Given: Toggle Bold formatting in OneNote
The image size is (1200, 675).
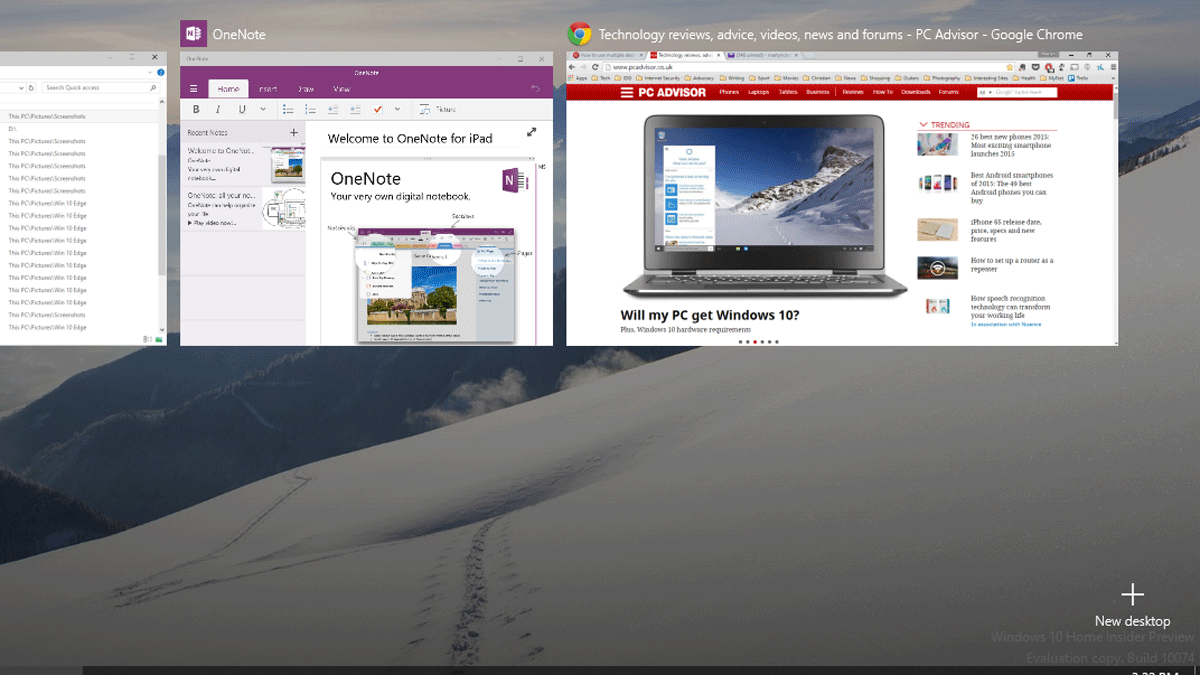Looking at the screenshot, I should 195,109.
